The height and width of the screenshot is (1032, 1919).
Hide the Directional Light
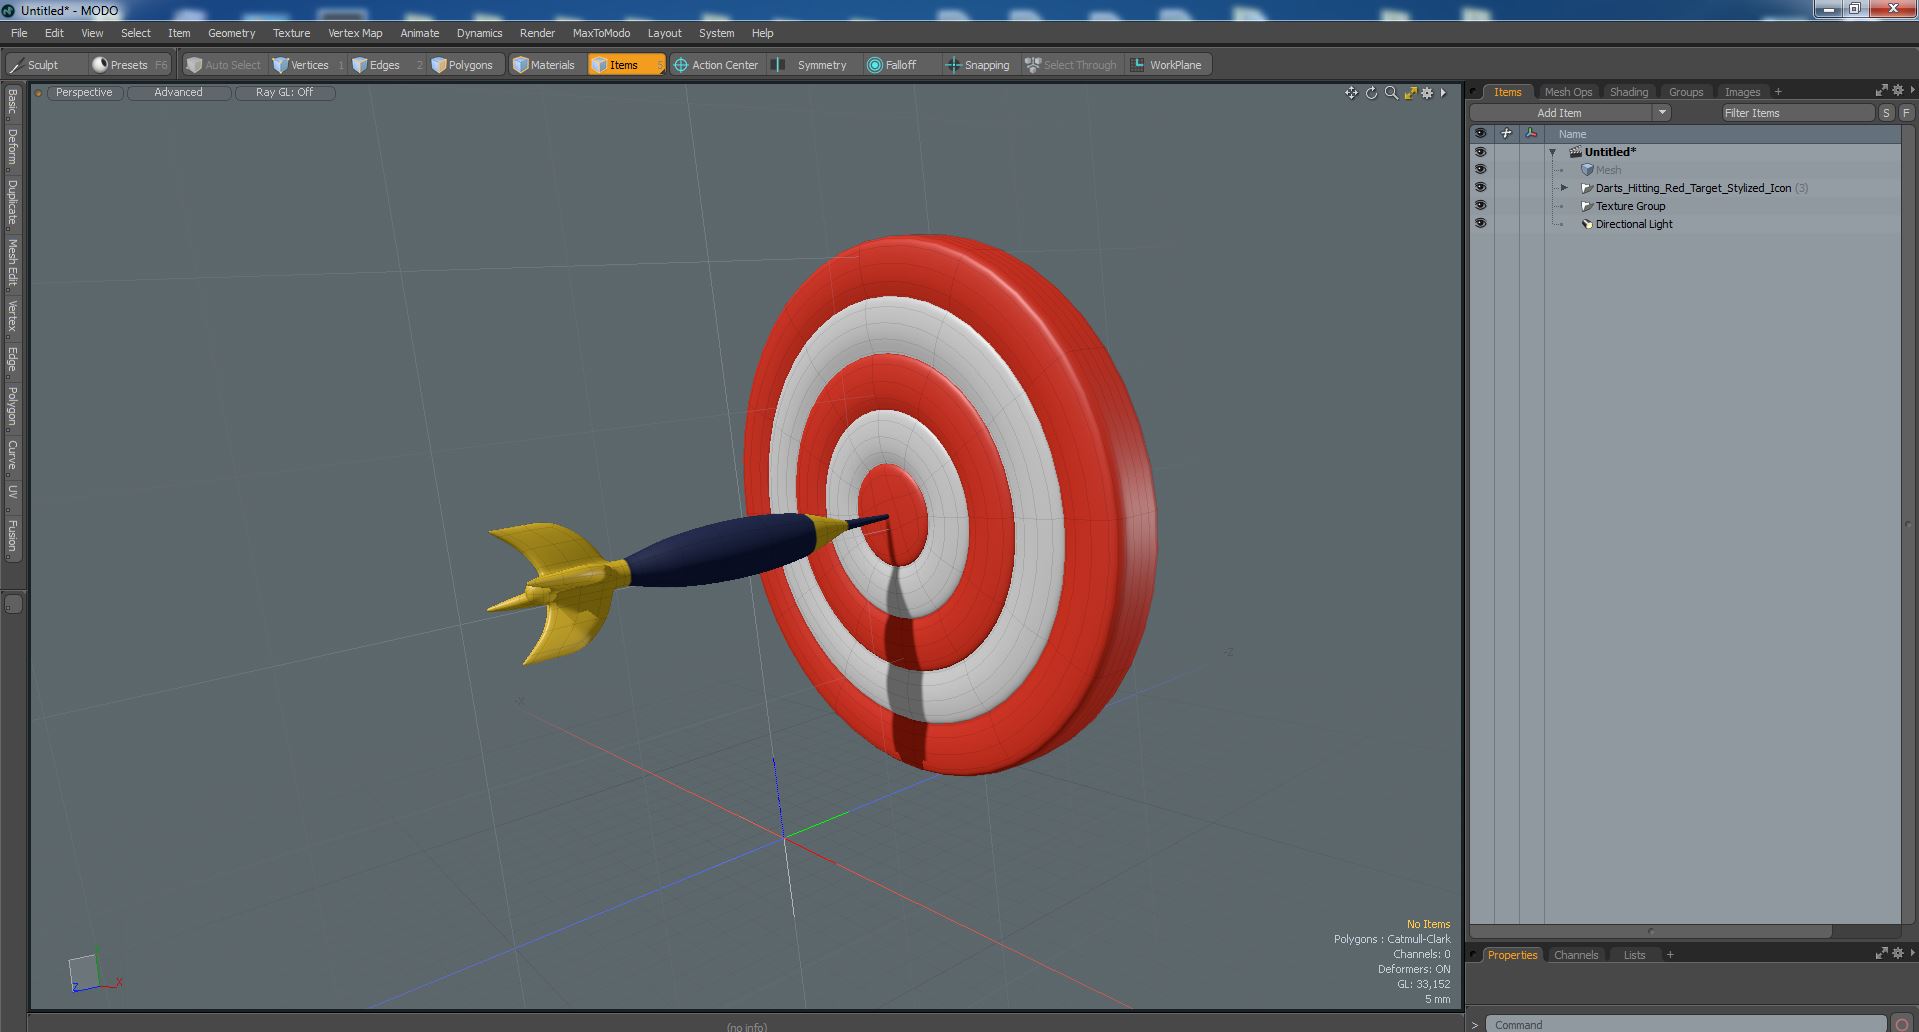pos(1480,224)
